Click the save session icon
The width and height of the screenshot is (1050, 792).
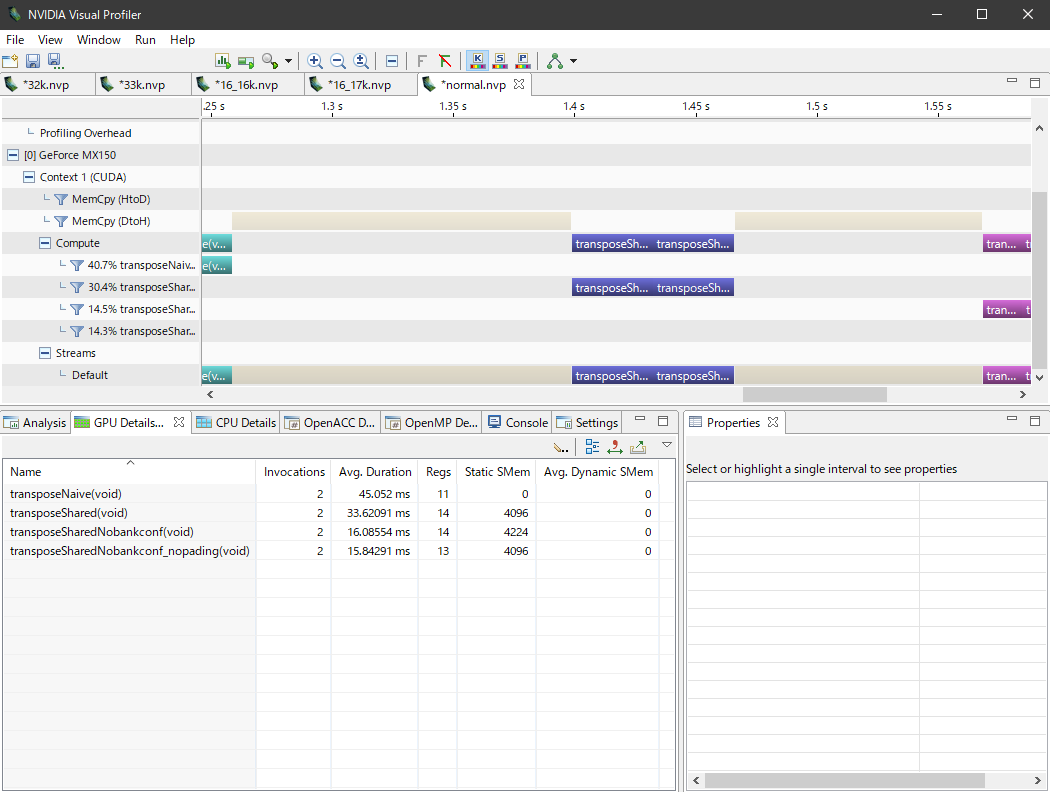point(32,61)
